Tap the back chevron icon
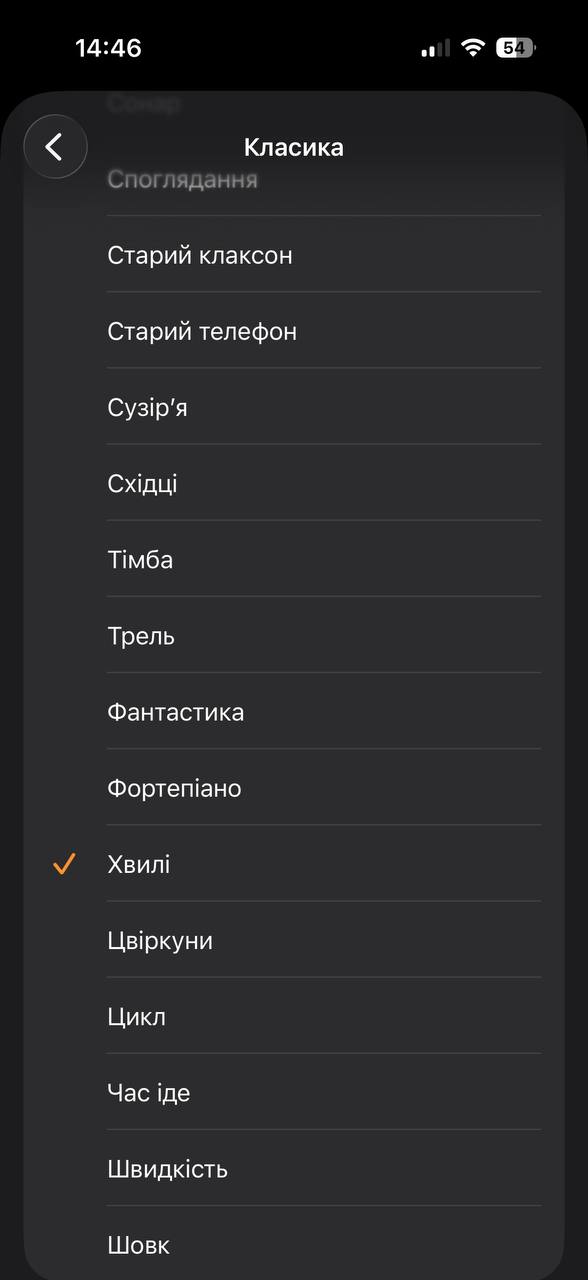 coord(55,146)
